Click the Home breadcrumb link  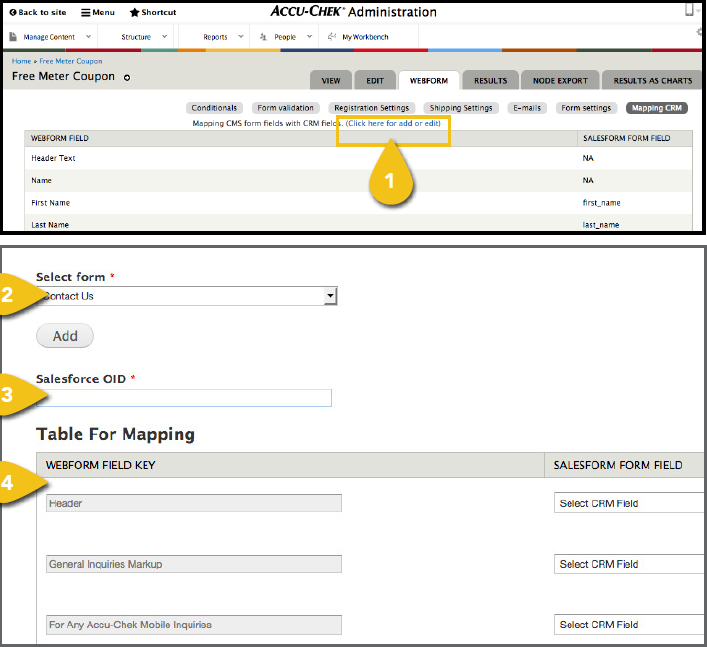click(21, 61)
